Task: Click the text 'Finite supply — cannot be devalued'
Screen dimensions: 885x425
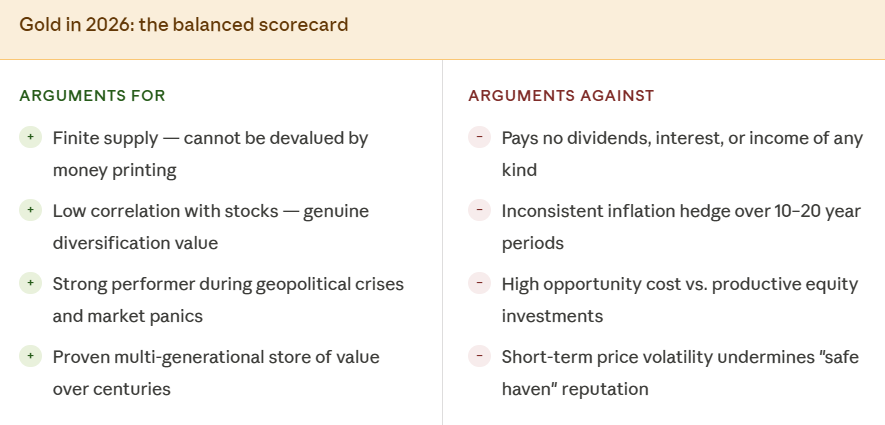Action: click(200, 138)
